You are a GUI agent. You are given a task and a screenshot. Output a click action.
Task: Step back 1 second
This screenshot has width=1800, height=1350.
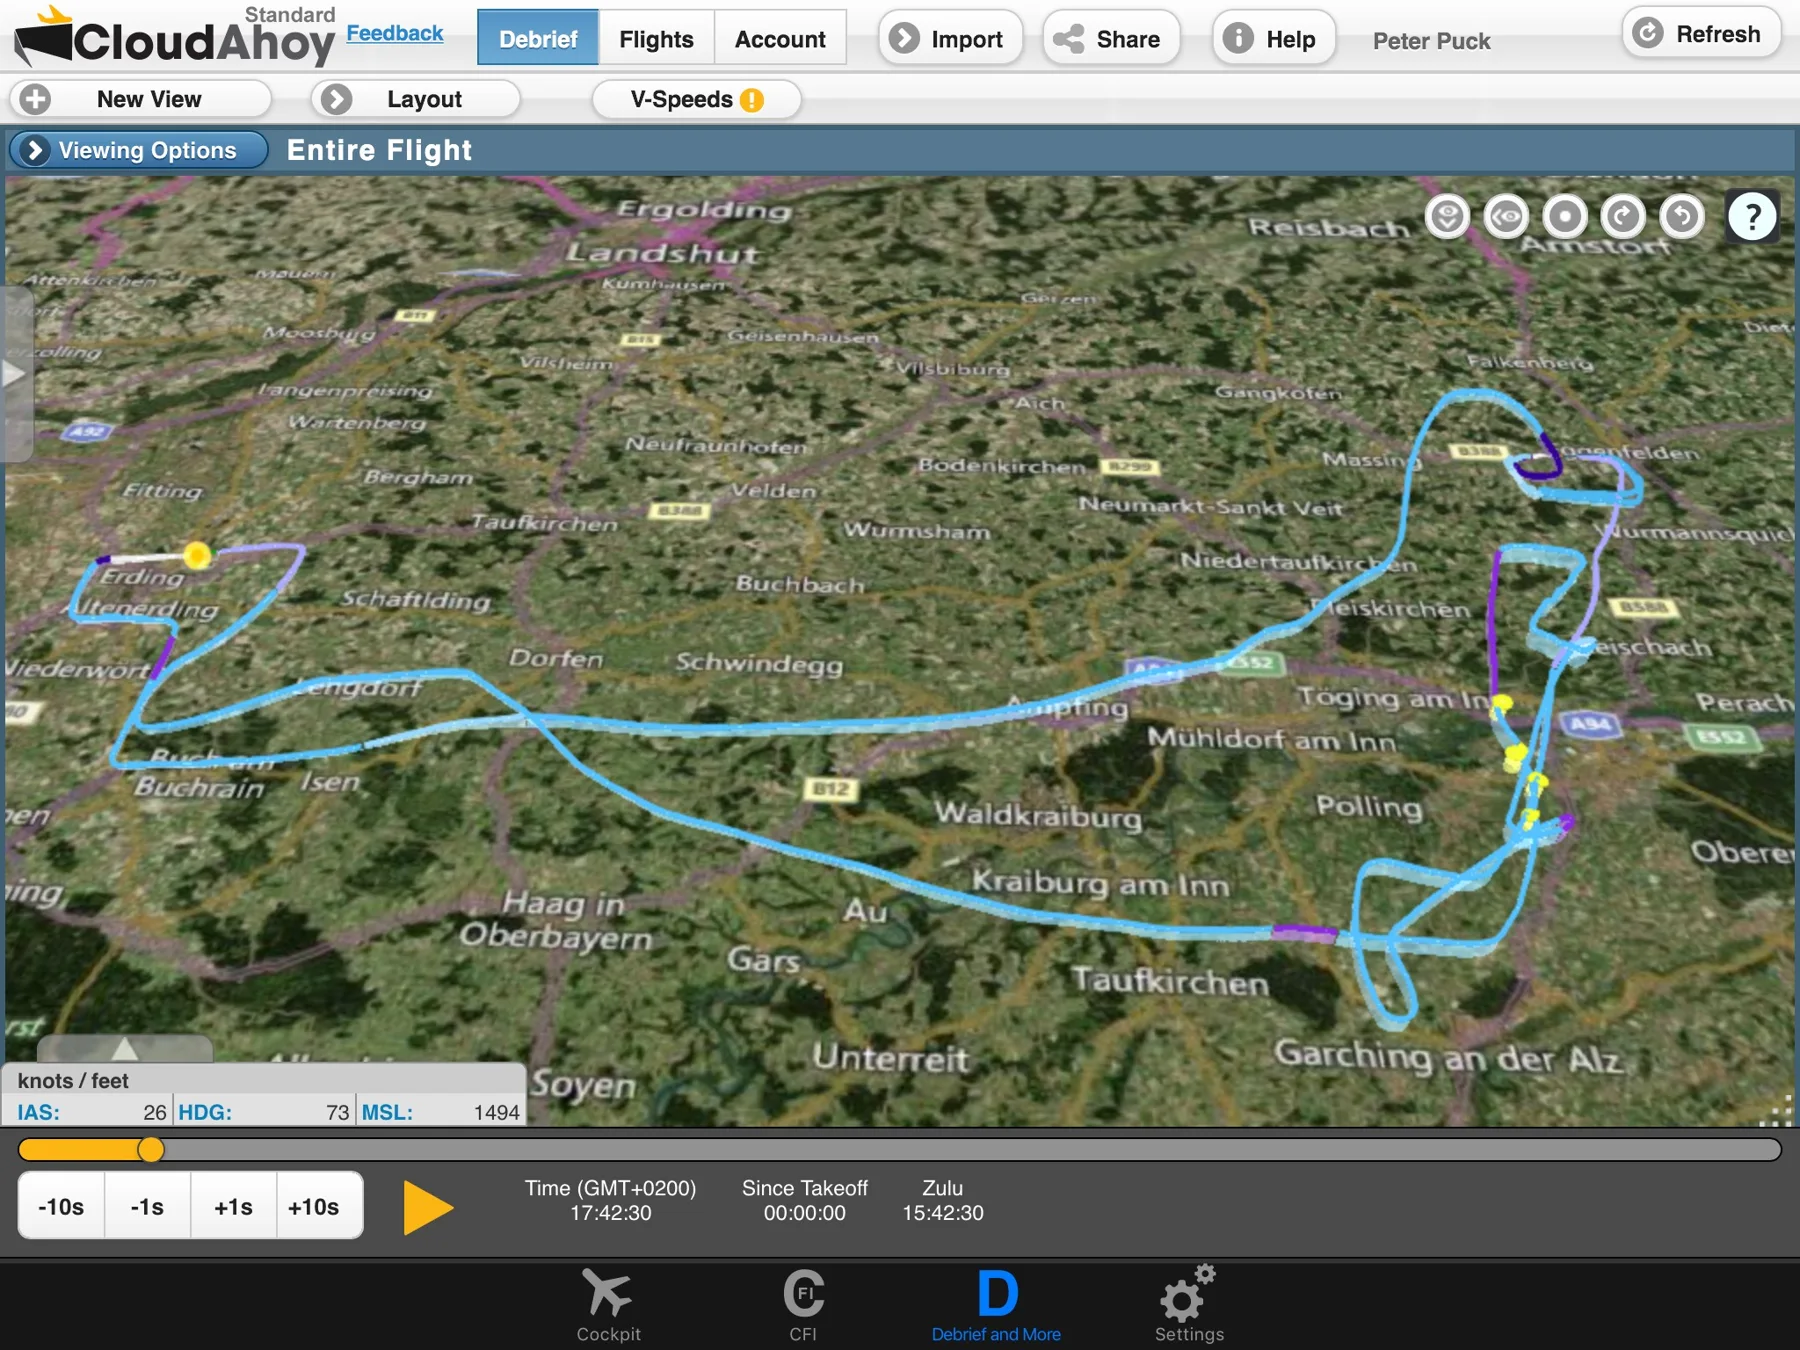point(147,1206)
